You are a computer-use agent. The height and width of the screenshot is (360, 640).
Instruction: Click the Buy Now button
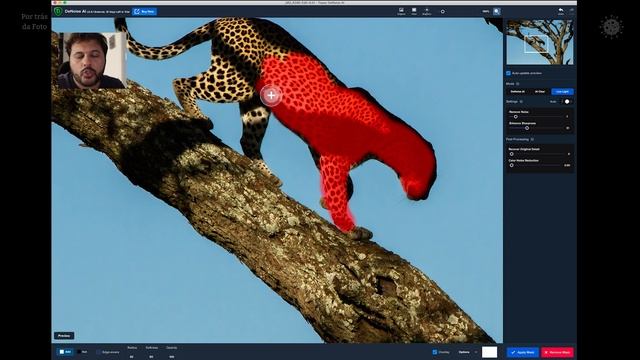coord(144,11)
